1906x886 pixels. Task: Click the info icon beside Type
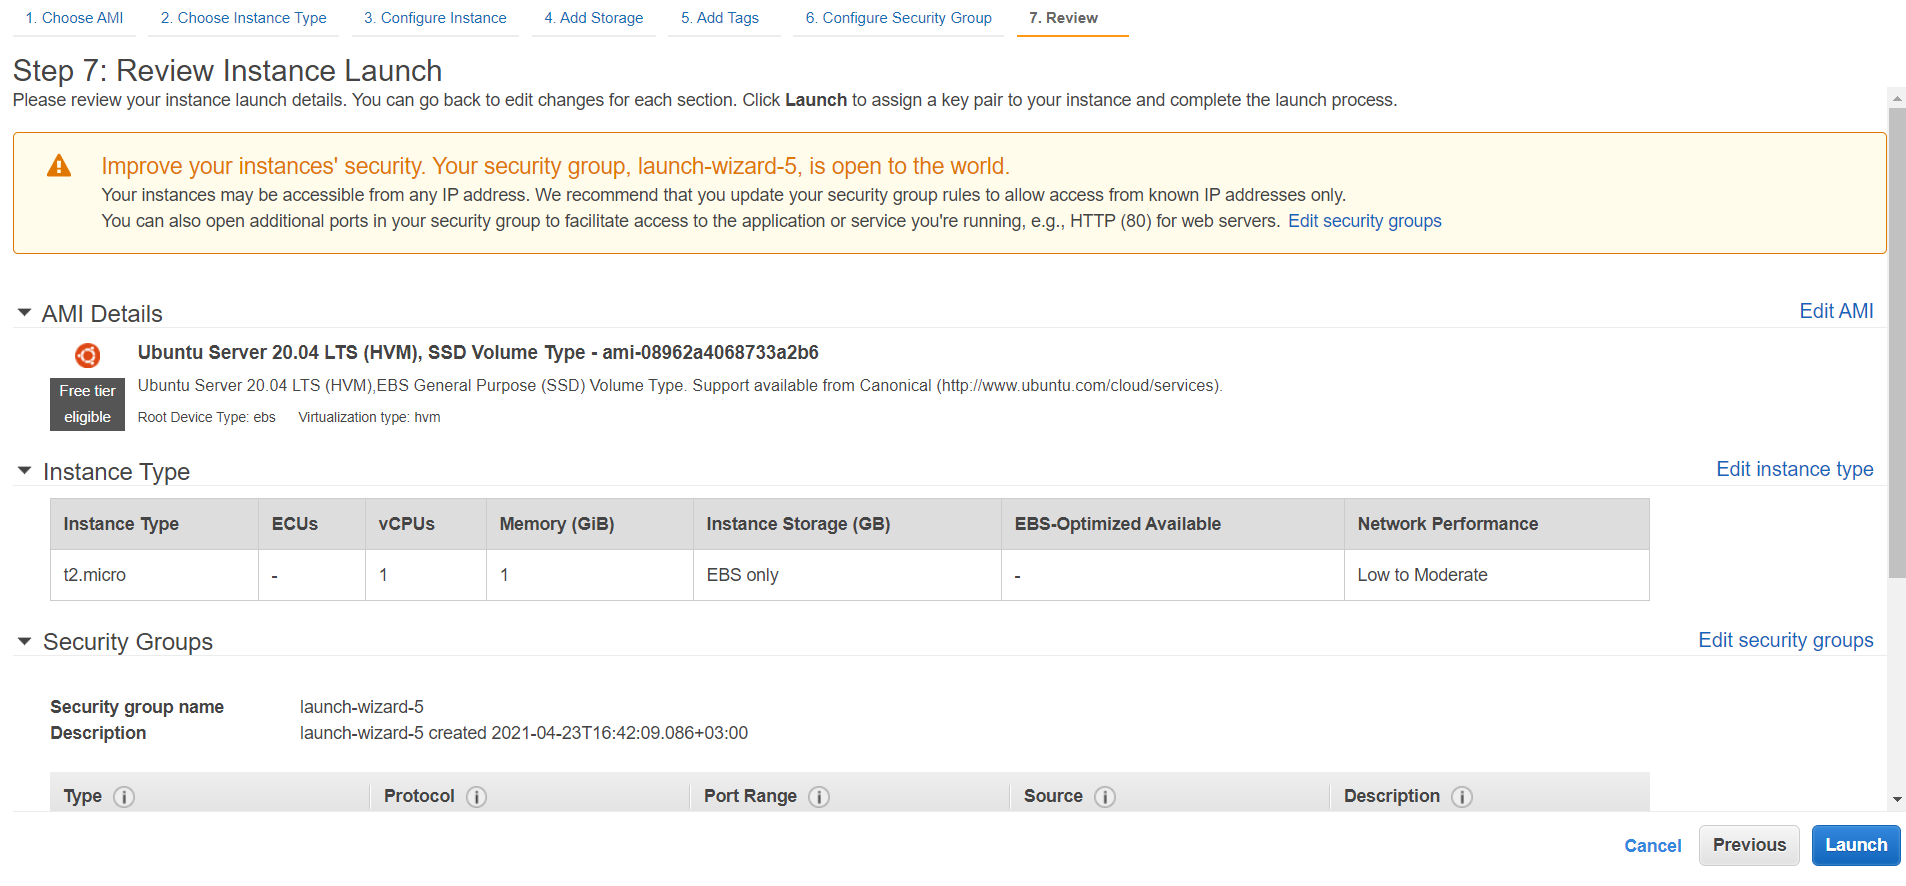pyautogui.click(x=124, y=797)
